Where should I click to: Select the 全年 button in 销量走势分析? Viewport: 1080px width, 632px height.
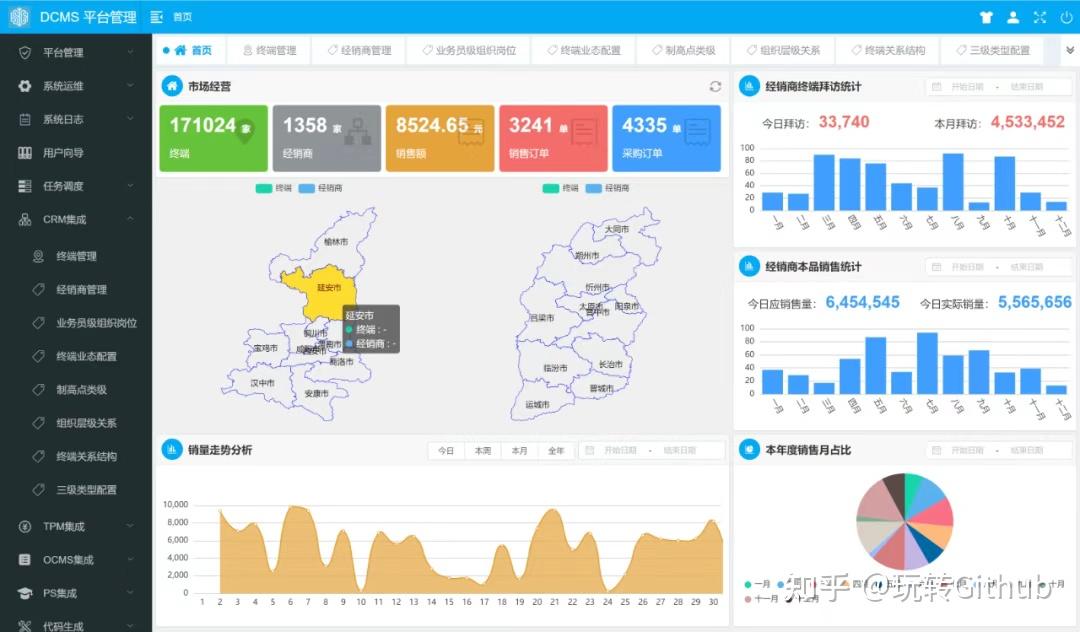tap(557, 450)
